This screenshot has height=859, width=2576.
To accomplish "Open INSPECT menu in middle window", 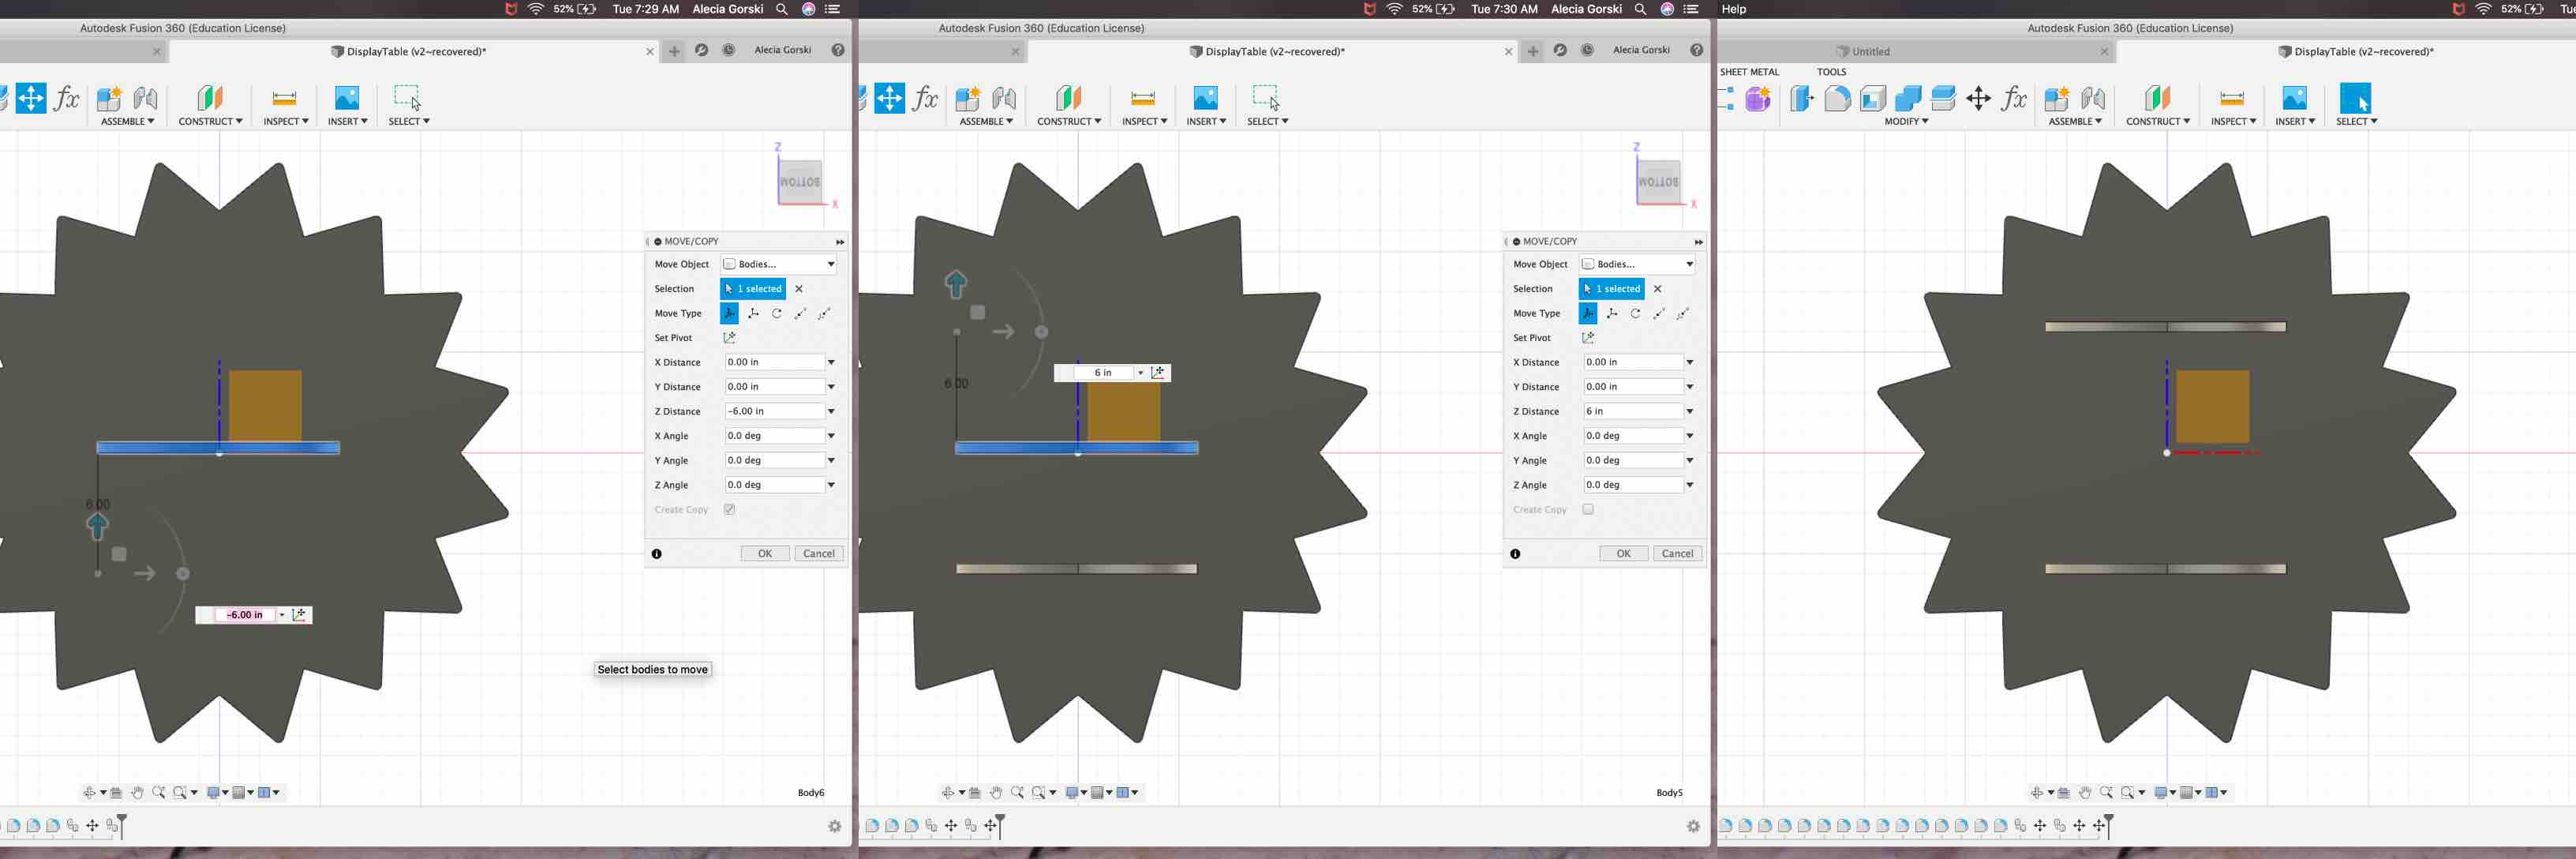I will [x=1144, y=121].
